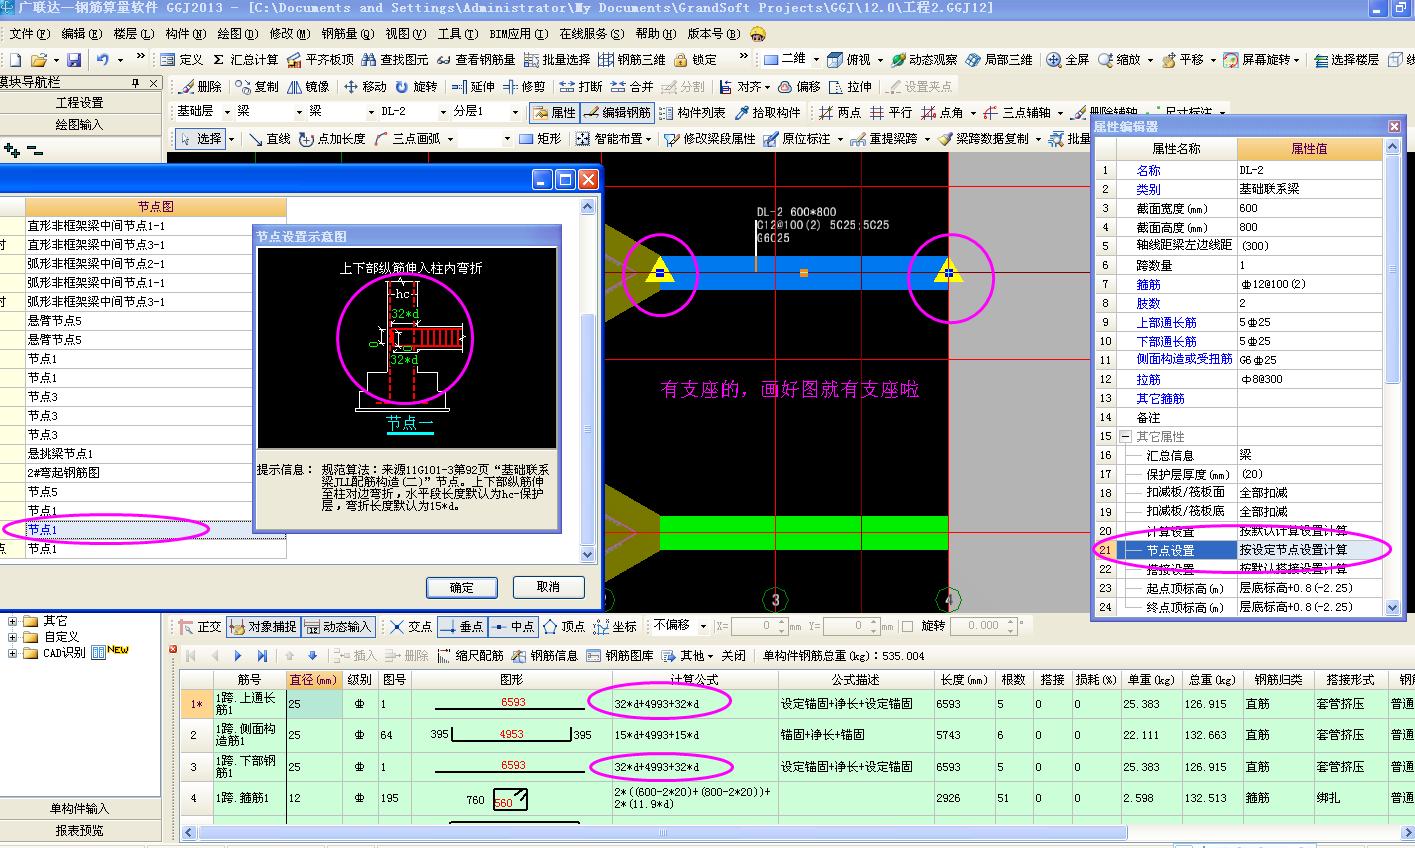Click 打断 break tool
Screen dimensions: 1415x848
click(x=581, y=87)
